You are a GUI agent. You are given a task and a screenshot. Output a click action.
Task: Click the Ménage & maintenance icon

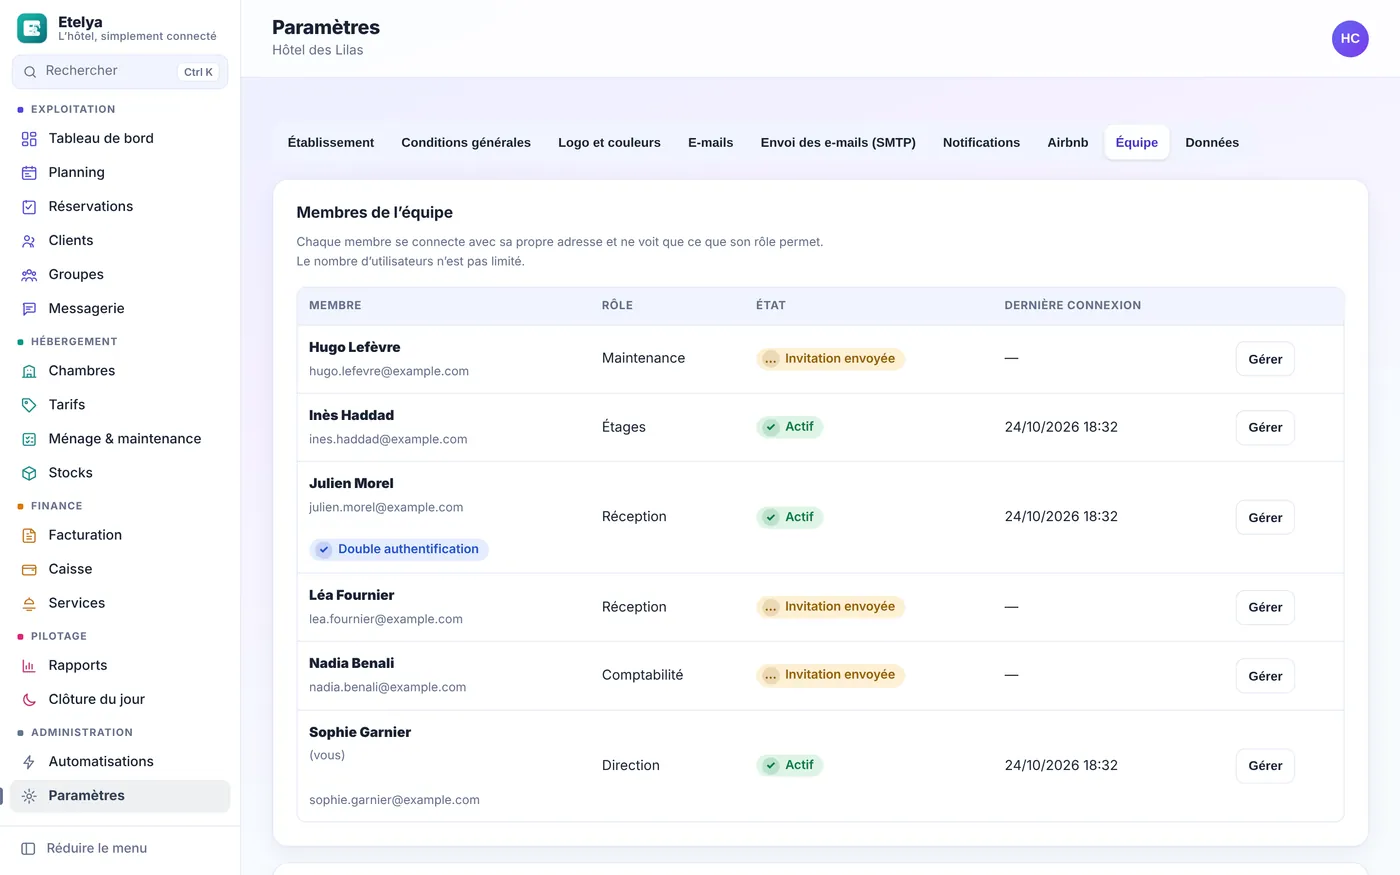(x=29, y=439)
